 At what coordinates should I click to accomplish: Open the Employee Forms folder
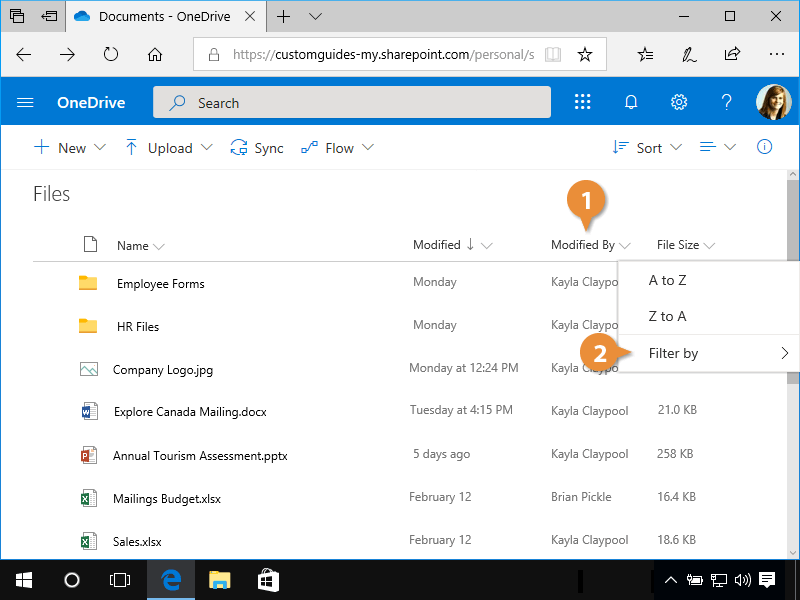click(x=161, y=284)
